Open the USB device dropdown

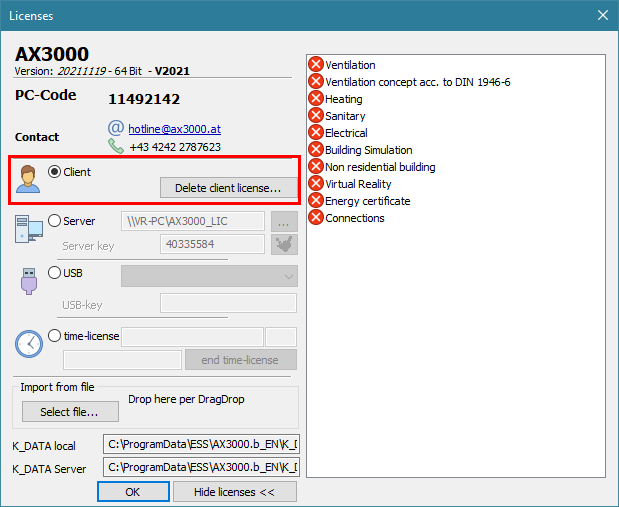click(209, 276)
